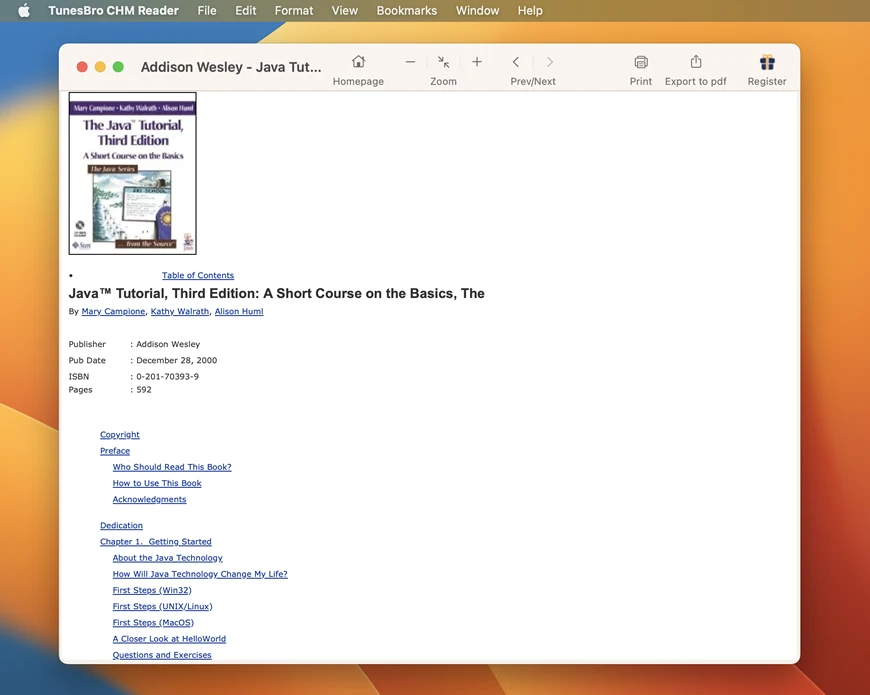The image size is (870, 695).
Task: Click the Register icon
Action: [766, 62]
